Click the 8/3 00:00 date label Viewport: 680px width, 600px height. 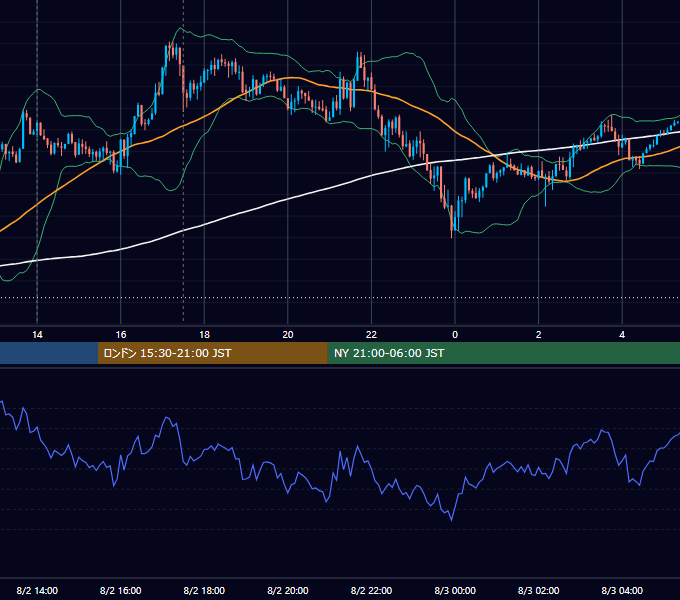pyautogui.click(x=455, y=590)
